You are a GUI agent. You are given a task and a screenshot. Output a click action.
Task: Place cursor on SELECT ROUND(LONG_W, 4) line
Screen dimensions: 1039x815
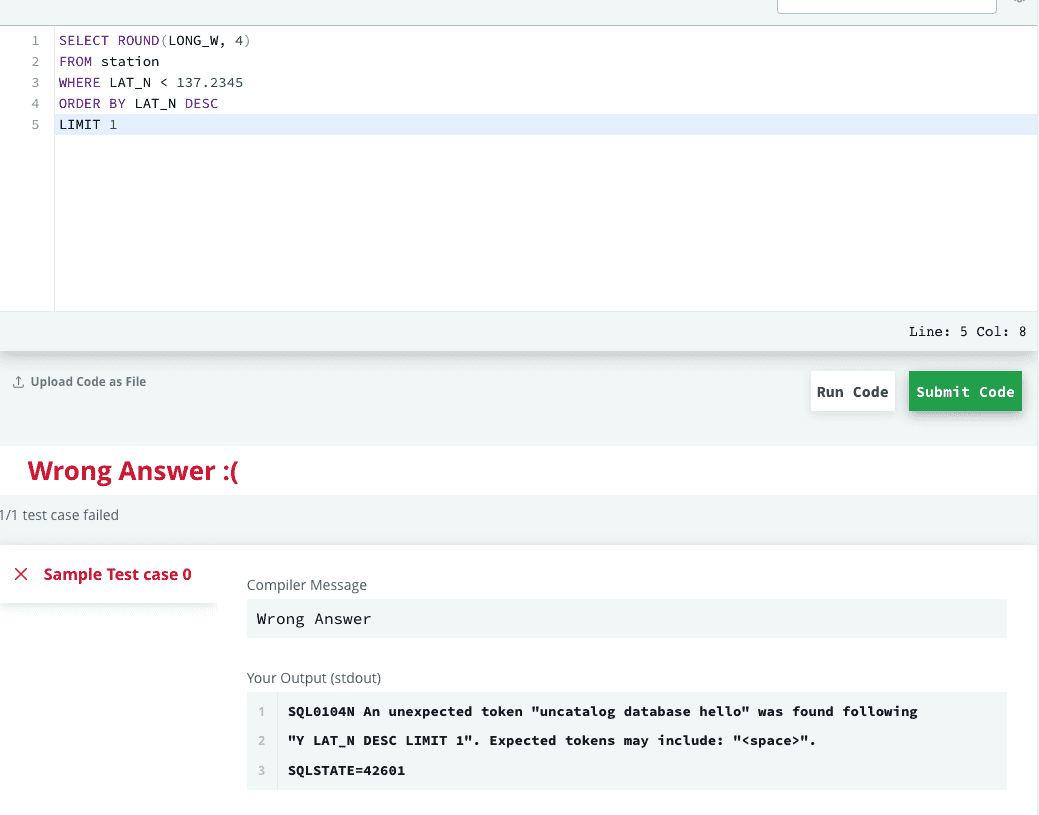154,41
